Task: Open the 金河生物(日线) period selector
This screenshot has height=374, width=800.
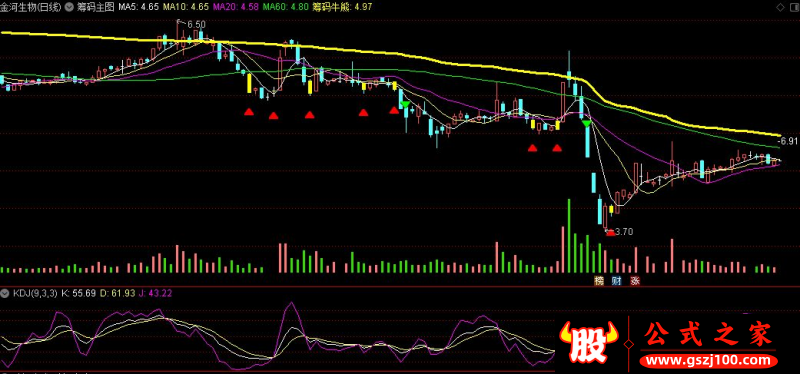Action: click(32, 7)
